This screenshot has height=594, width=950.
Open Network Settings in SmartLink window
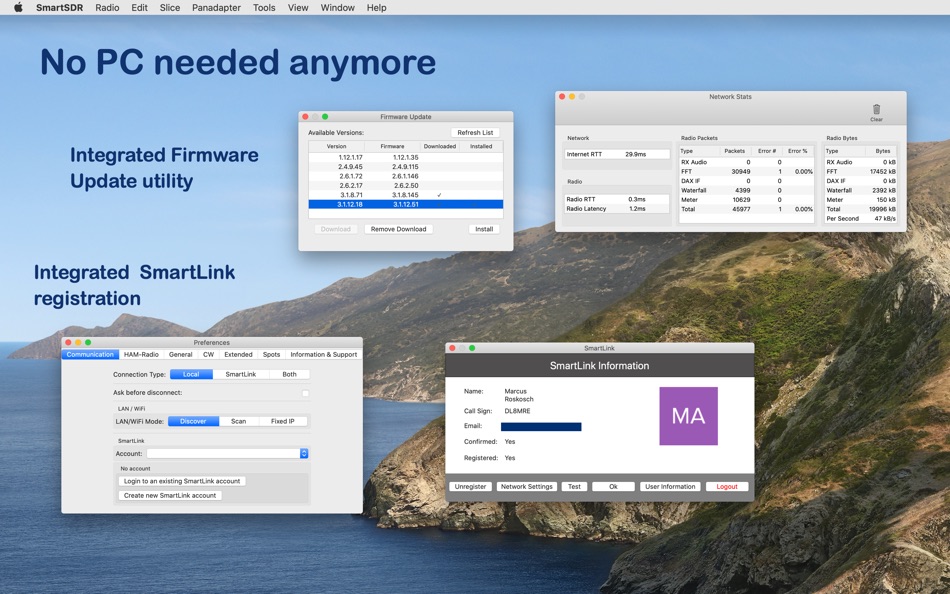[526, 486]
